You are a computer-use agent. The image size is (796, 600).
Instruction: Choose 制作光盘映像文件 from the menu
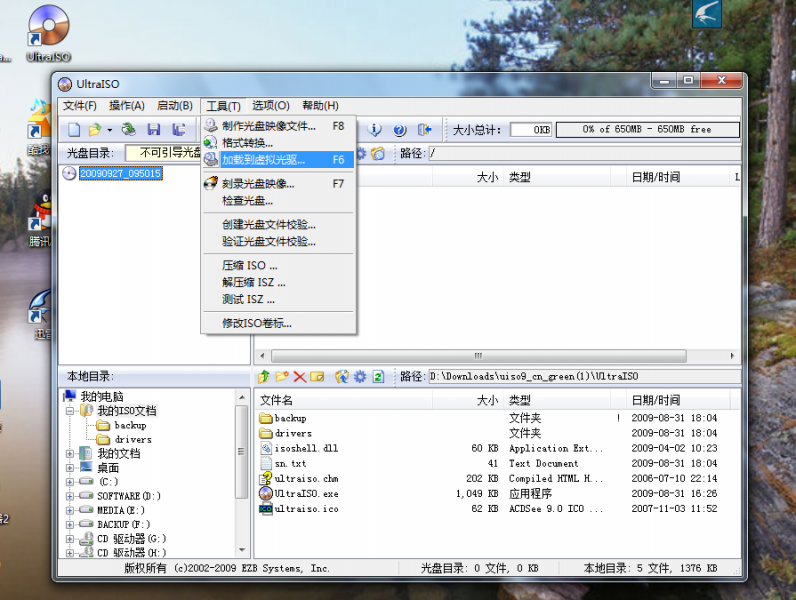(x=278, y=126)
